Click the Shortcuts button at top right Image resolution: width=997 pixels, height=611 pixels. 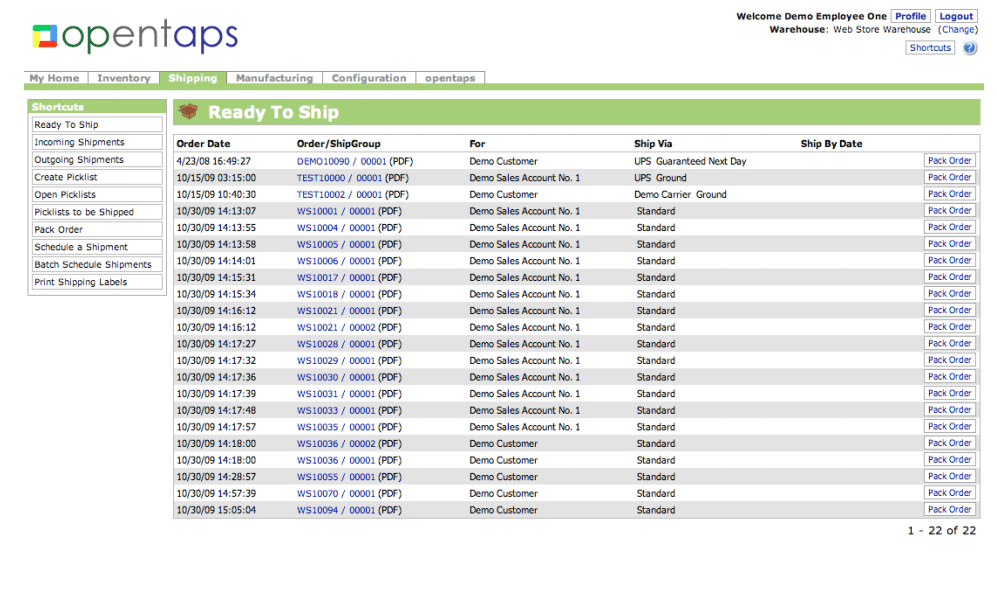(930, 48)
